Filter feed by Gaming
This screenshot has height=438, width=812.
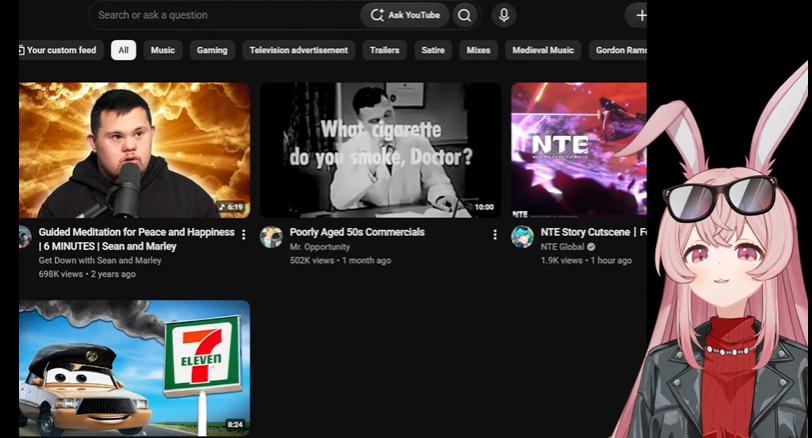coord(212,50)
